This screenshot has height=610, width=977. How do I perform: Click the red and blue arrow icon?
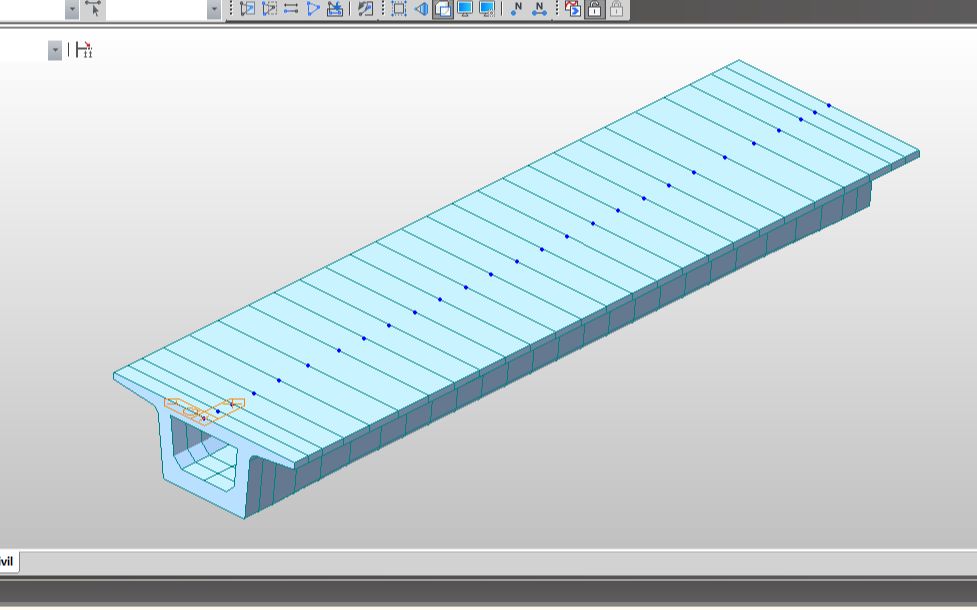tap(573, 9)
